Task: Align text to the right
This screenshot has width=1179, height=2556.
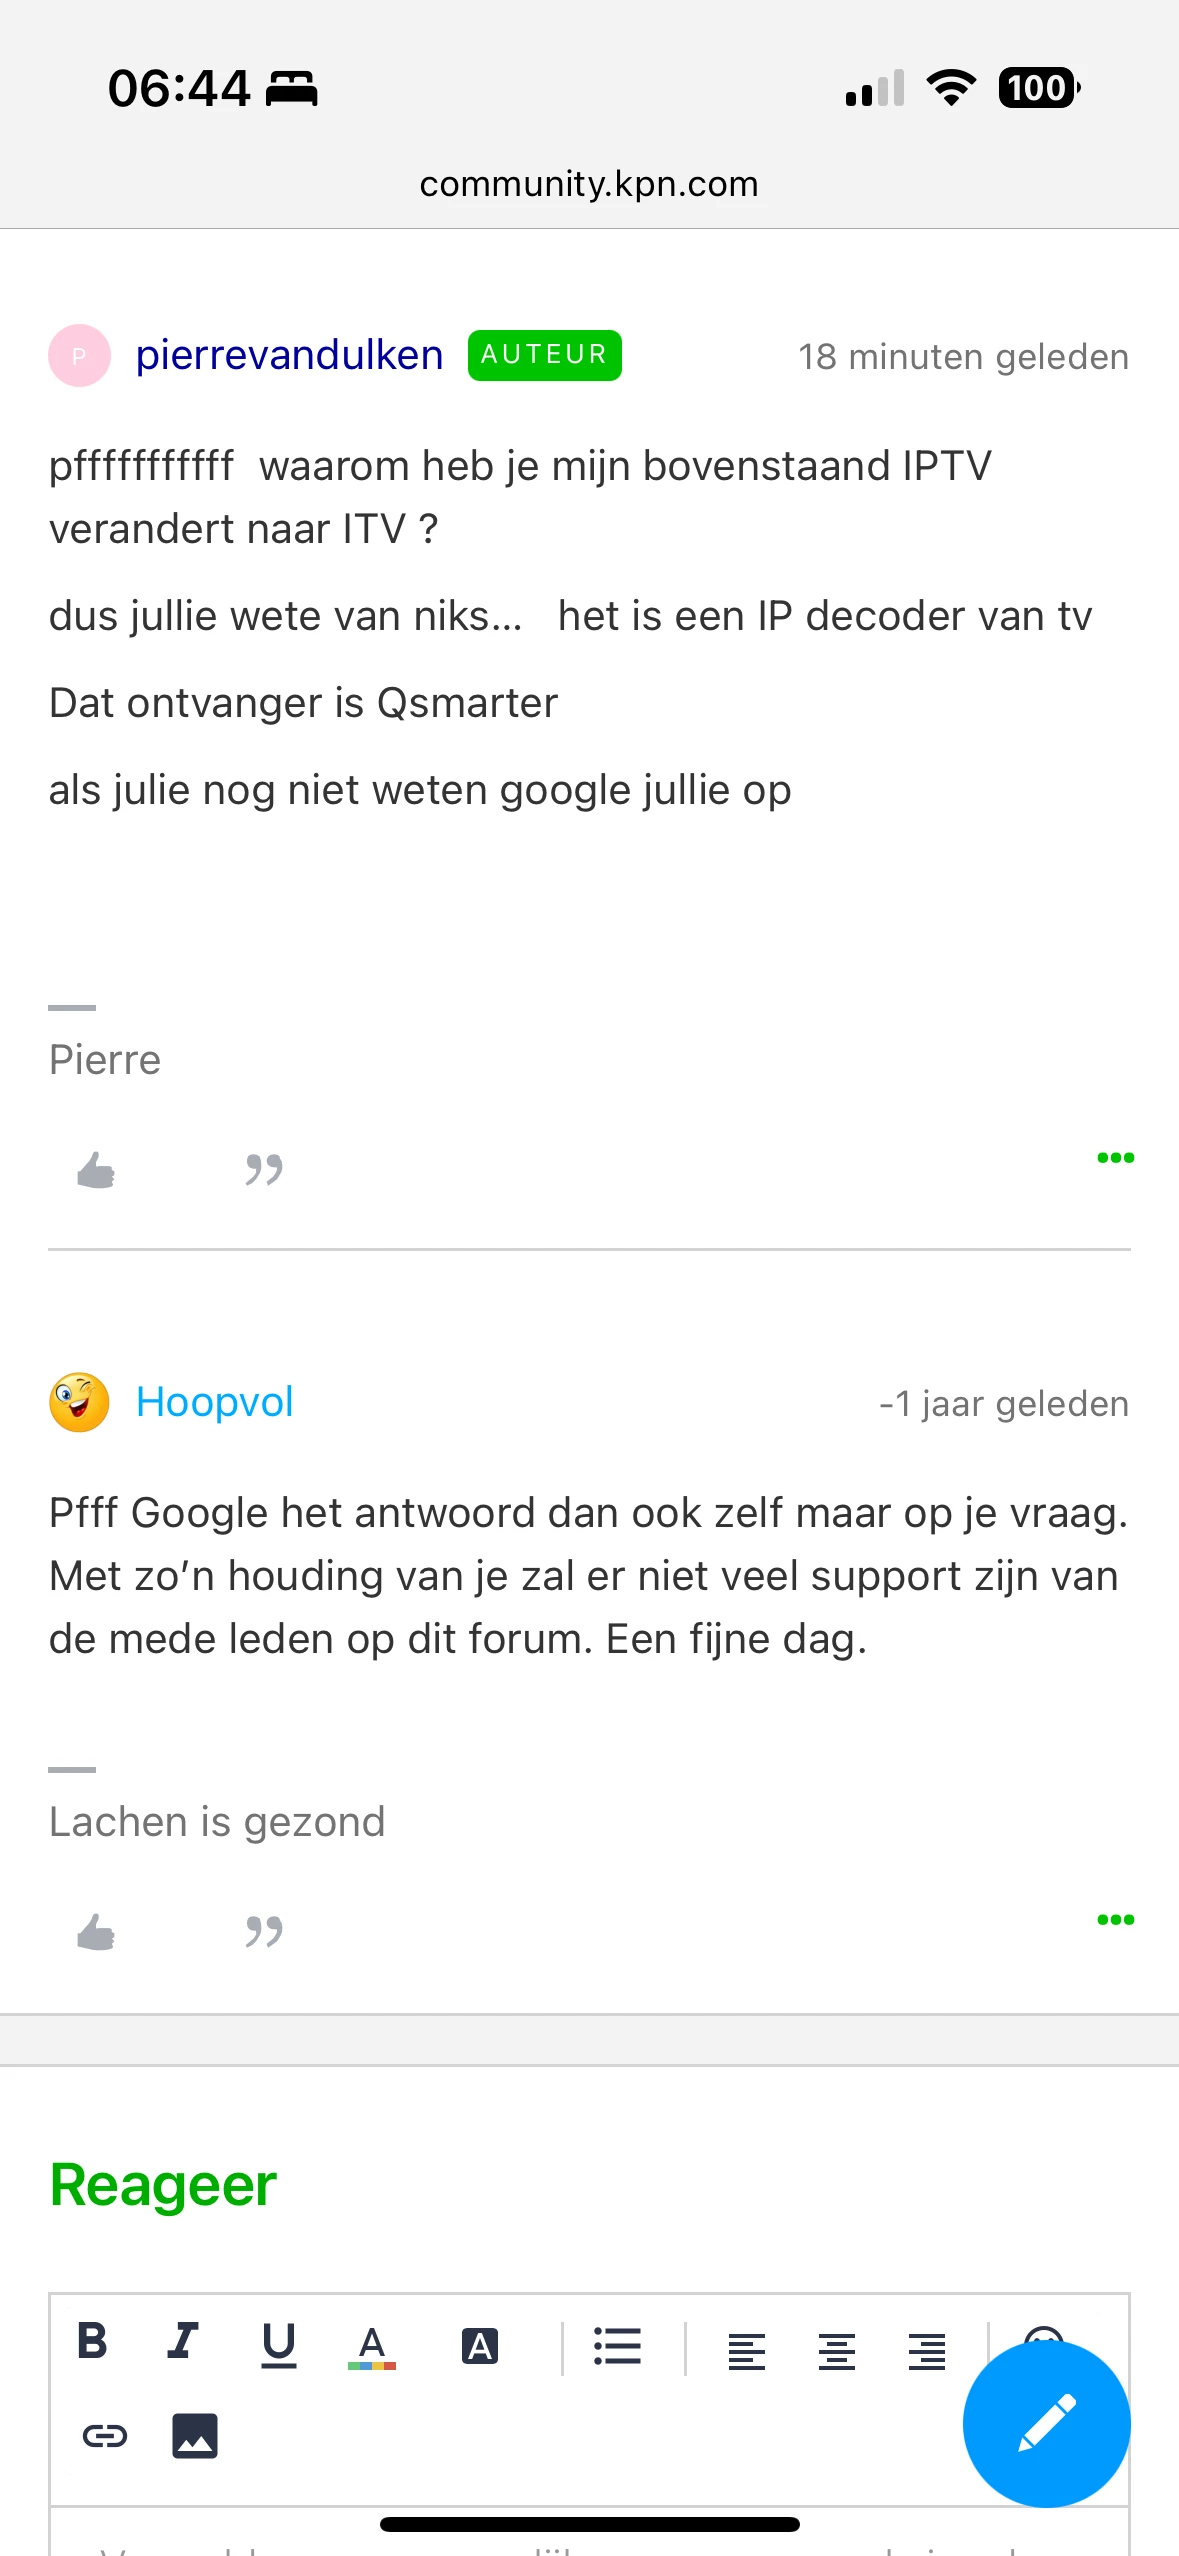Action: click(x=926, y=2350)
